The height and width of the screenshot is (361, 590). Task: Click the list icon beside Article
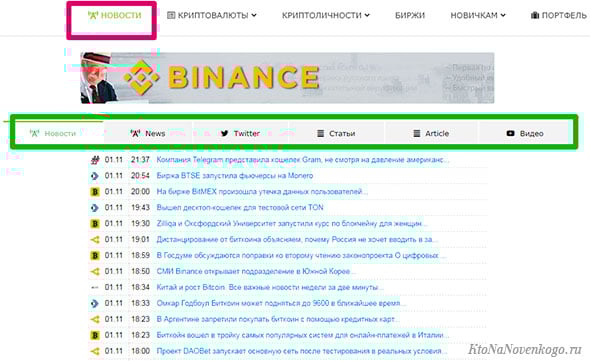417,133
